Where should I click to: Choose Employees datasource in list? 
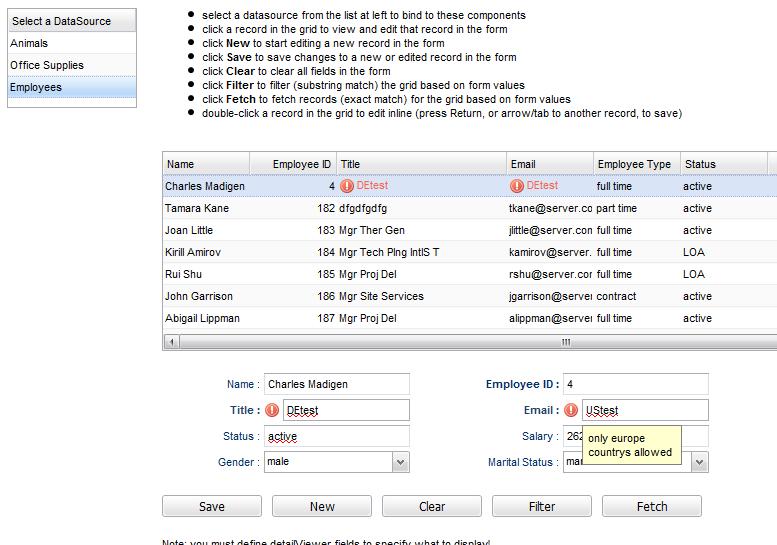(x=71, y=87)
